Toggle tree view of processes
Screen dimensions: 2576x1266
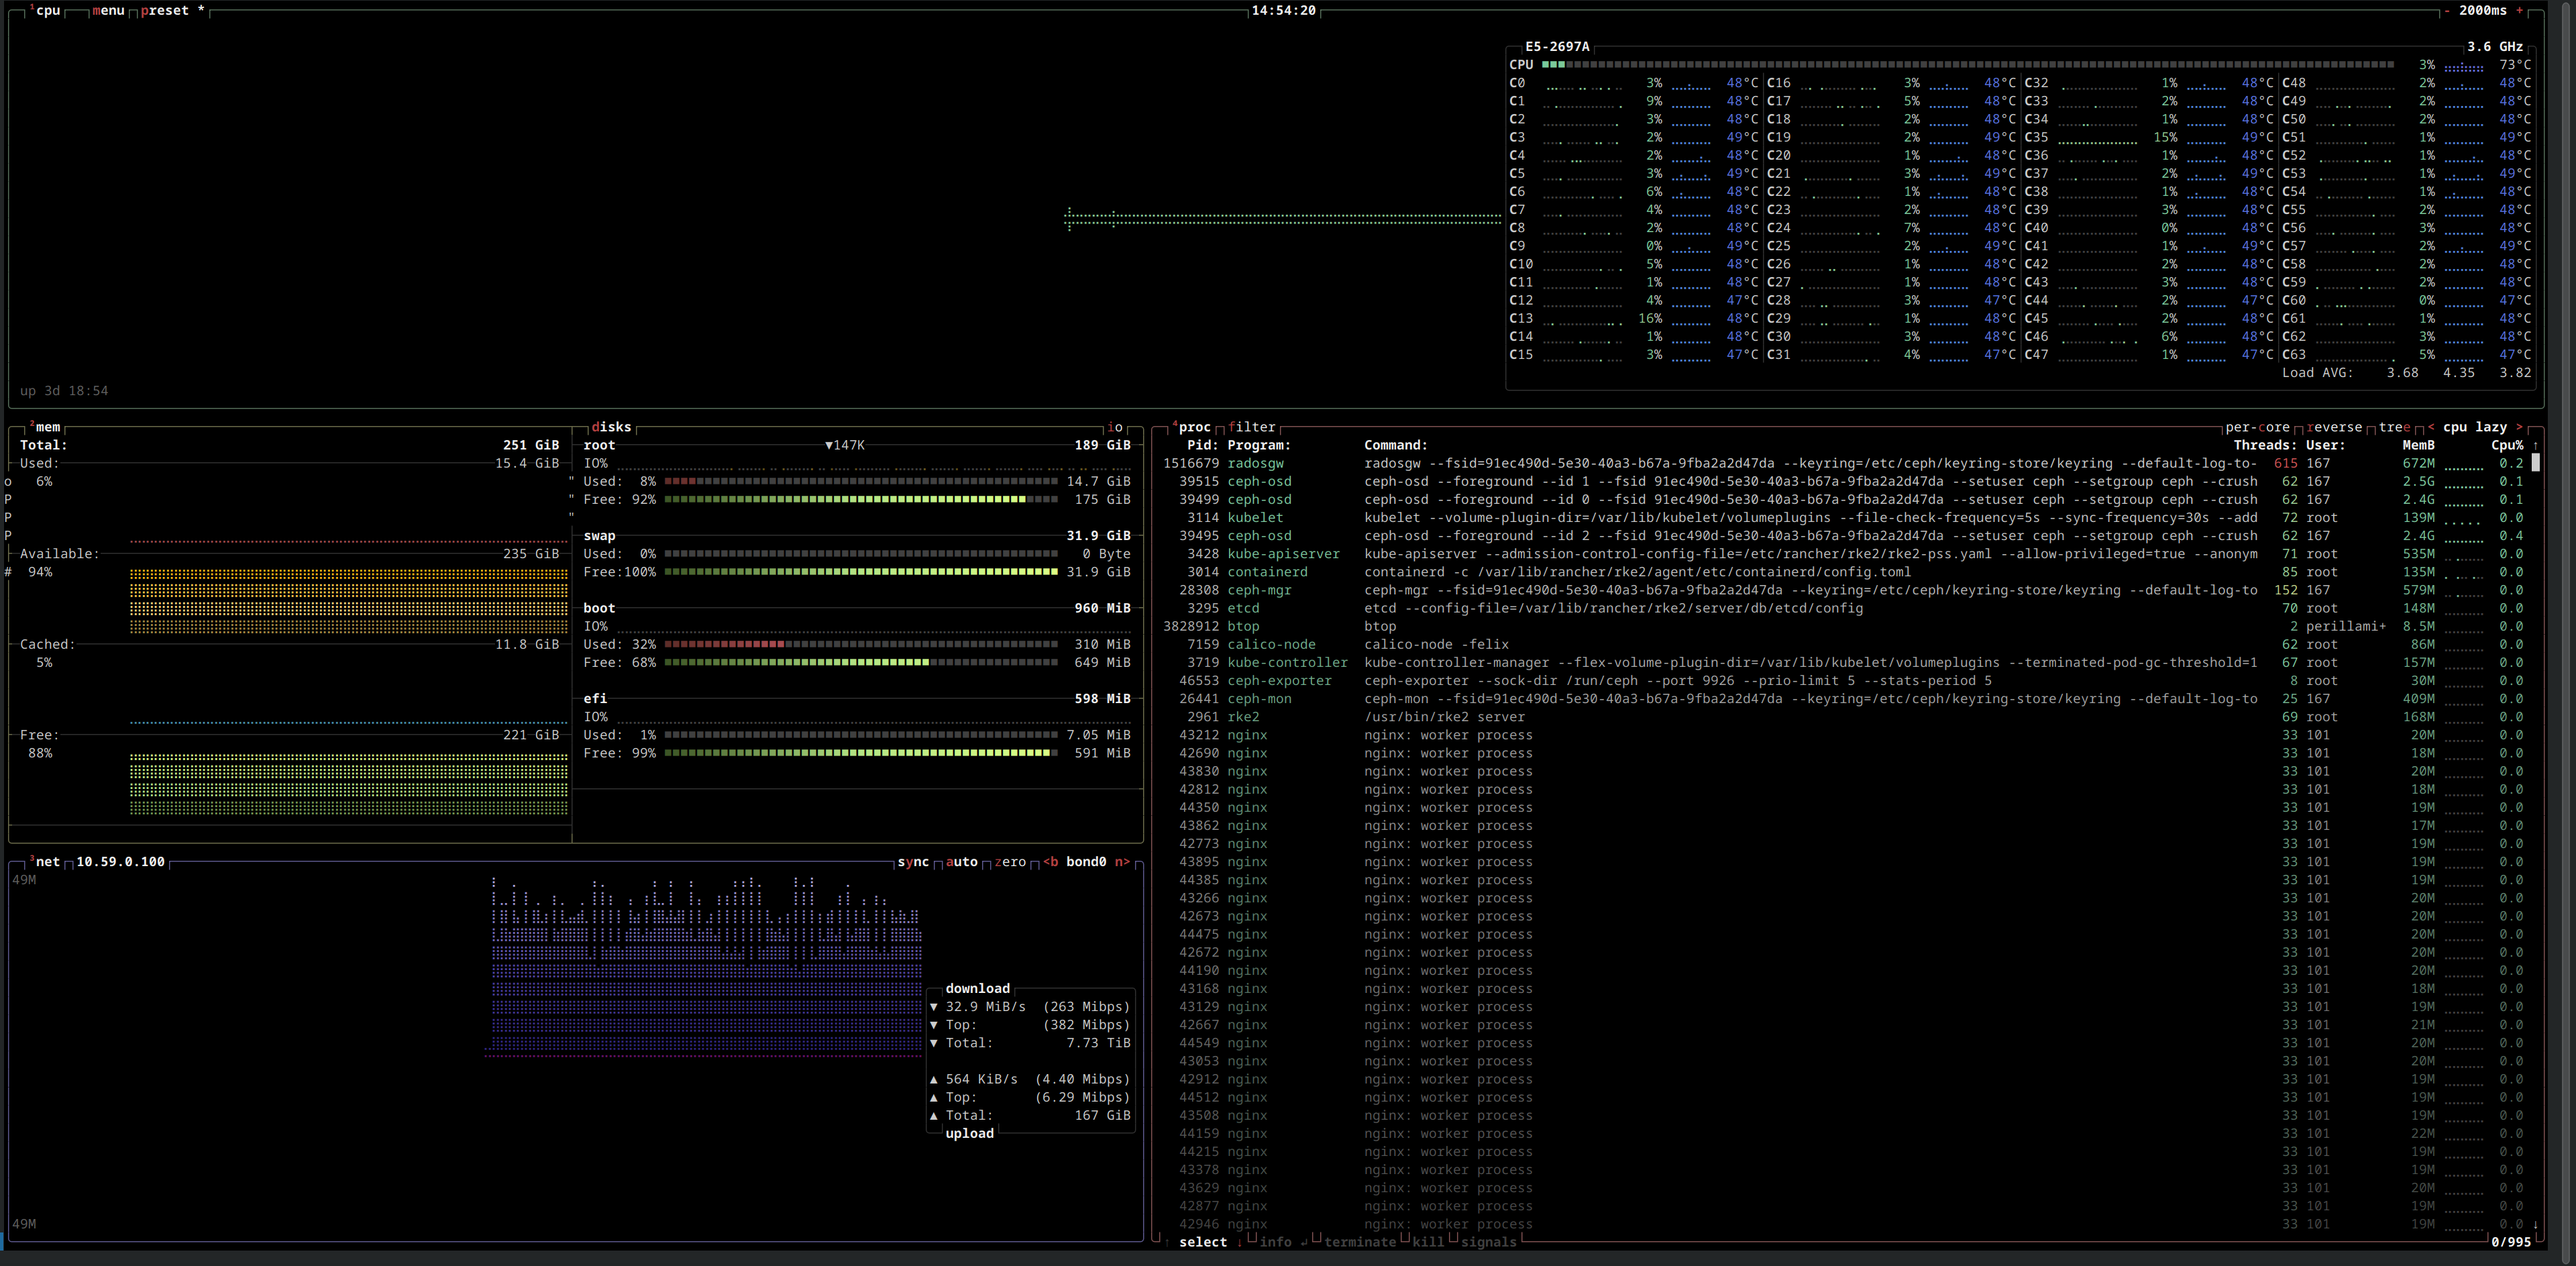click(x=2394, y=427)
